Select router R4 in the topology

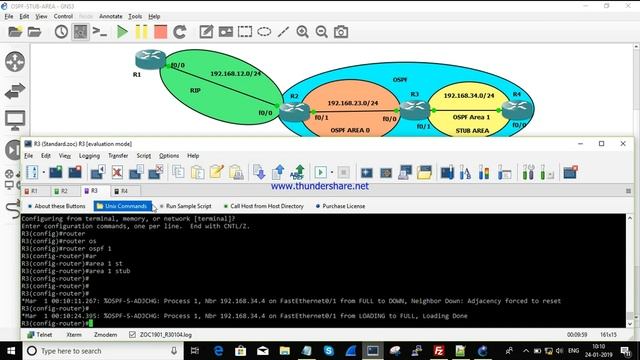(516, 109)
